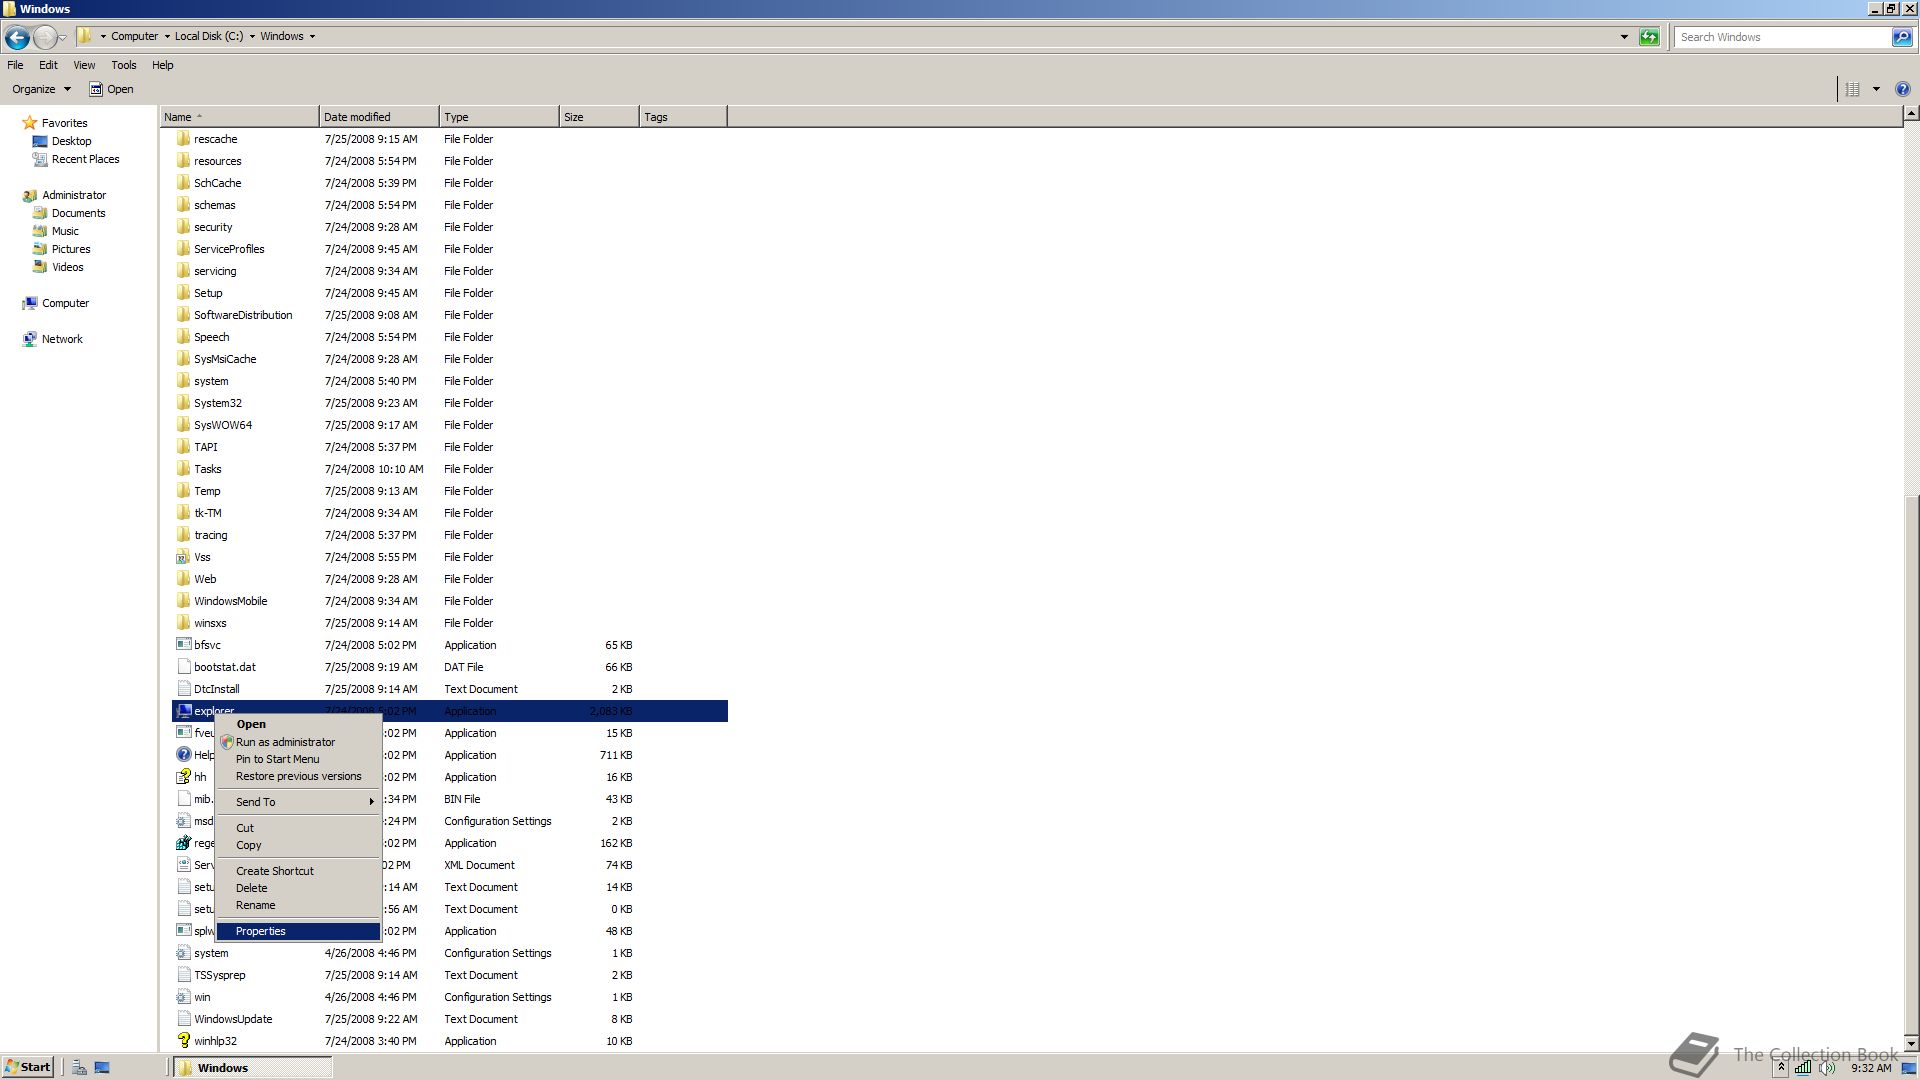This screenshot has height=1080, width=1920.
Task: Open the Documents library icon
Action: pos(40,213)
